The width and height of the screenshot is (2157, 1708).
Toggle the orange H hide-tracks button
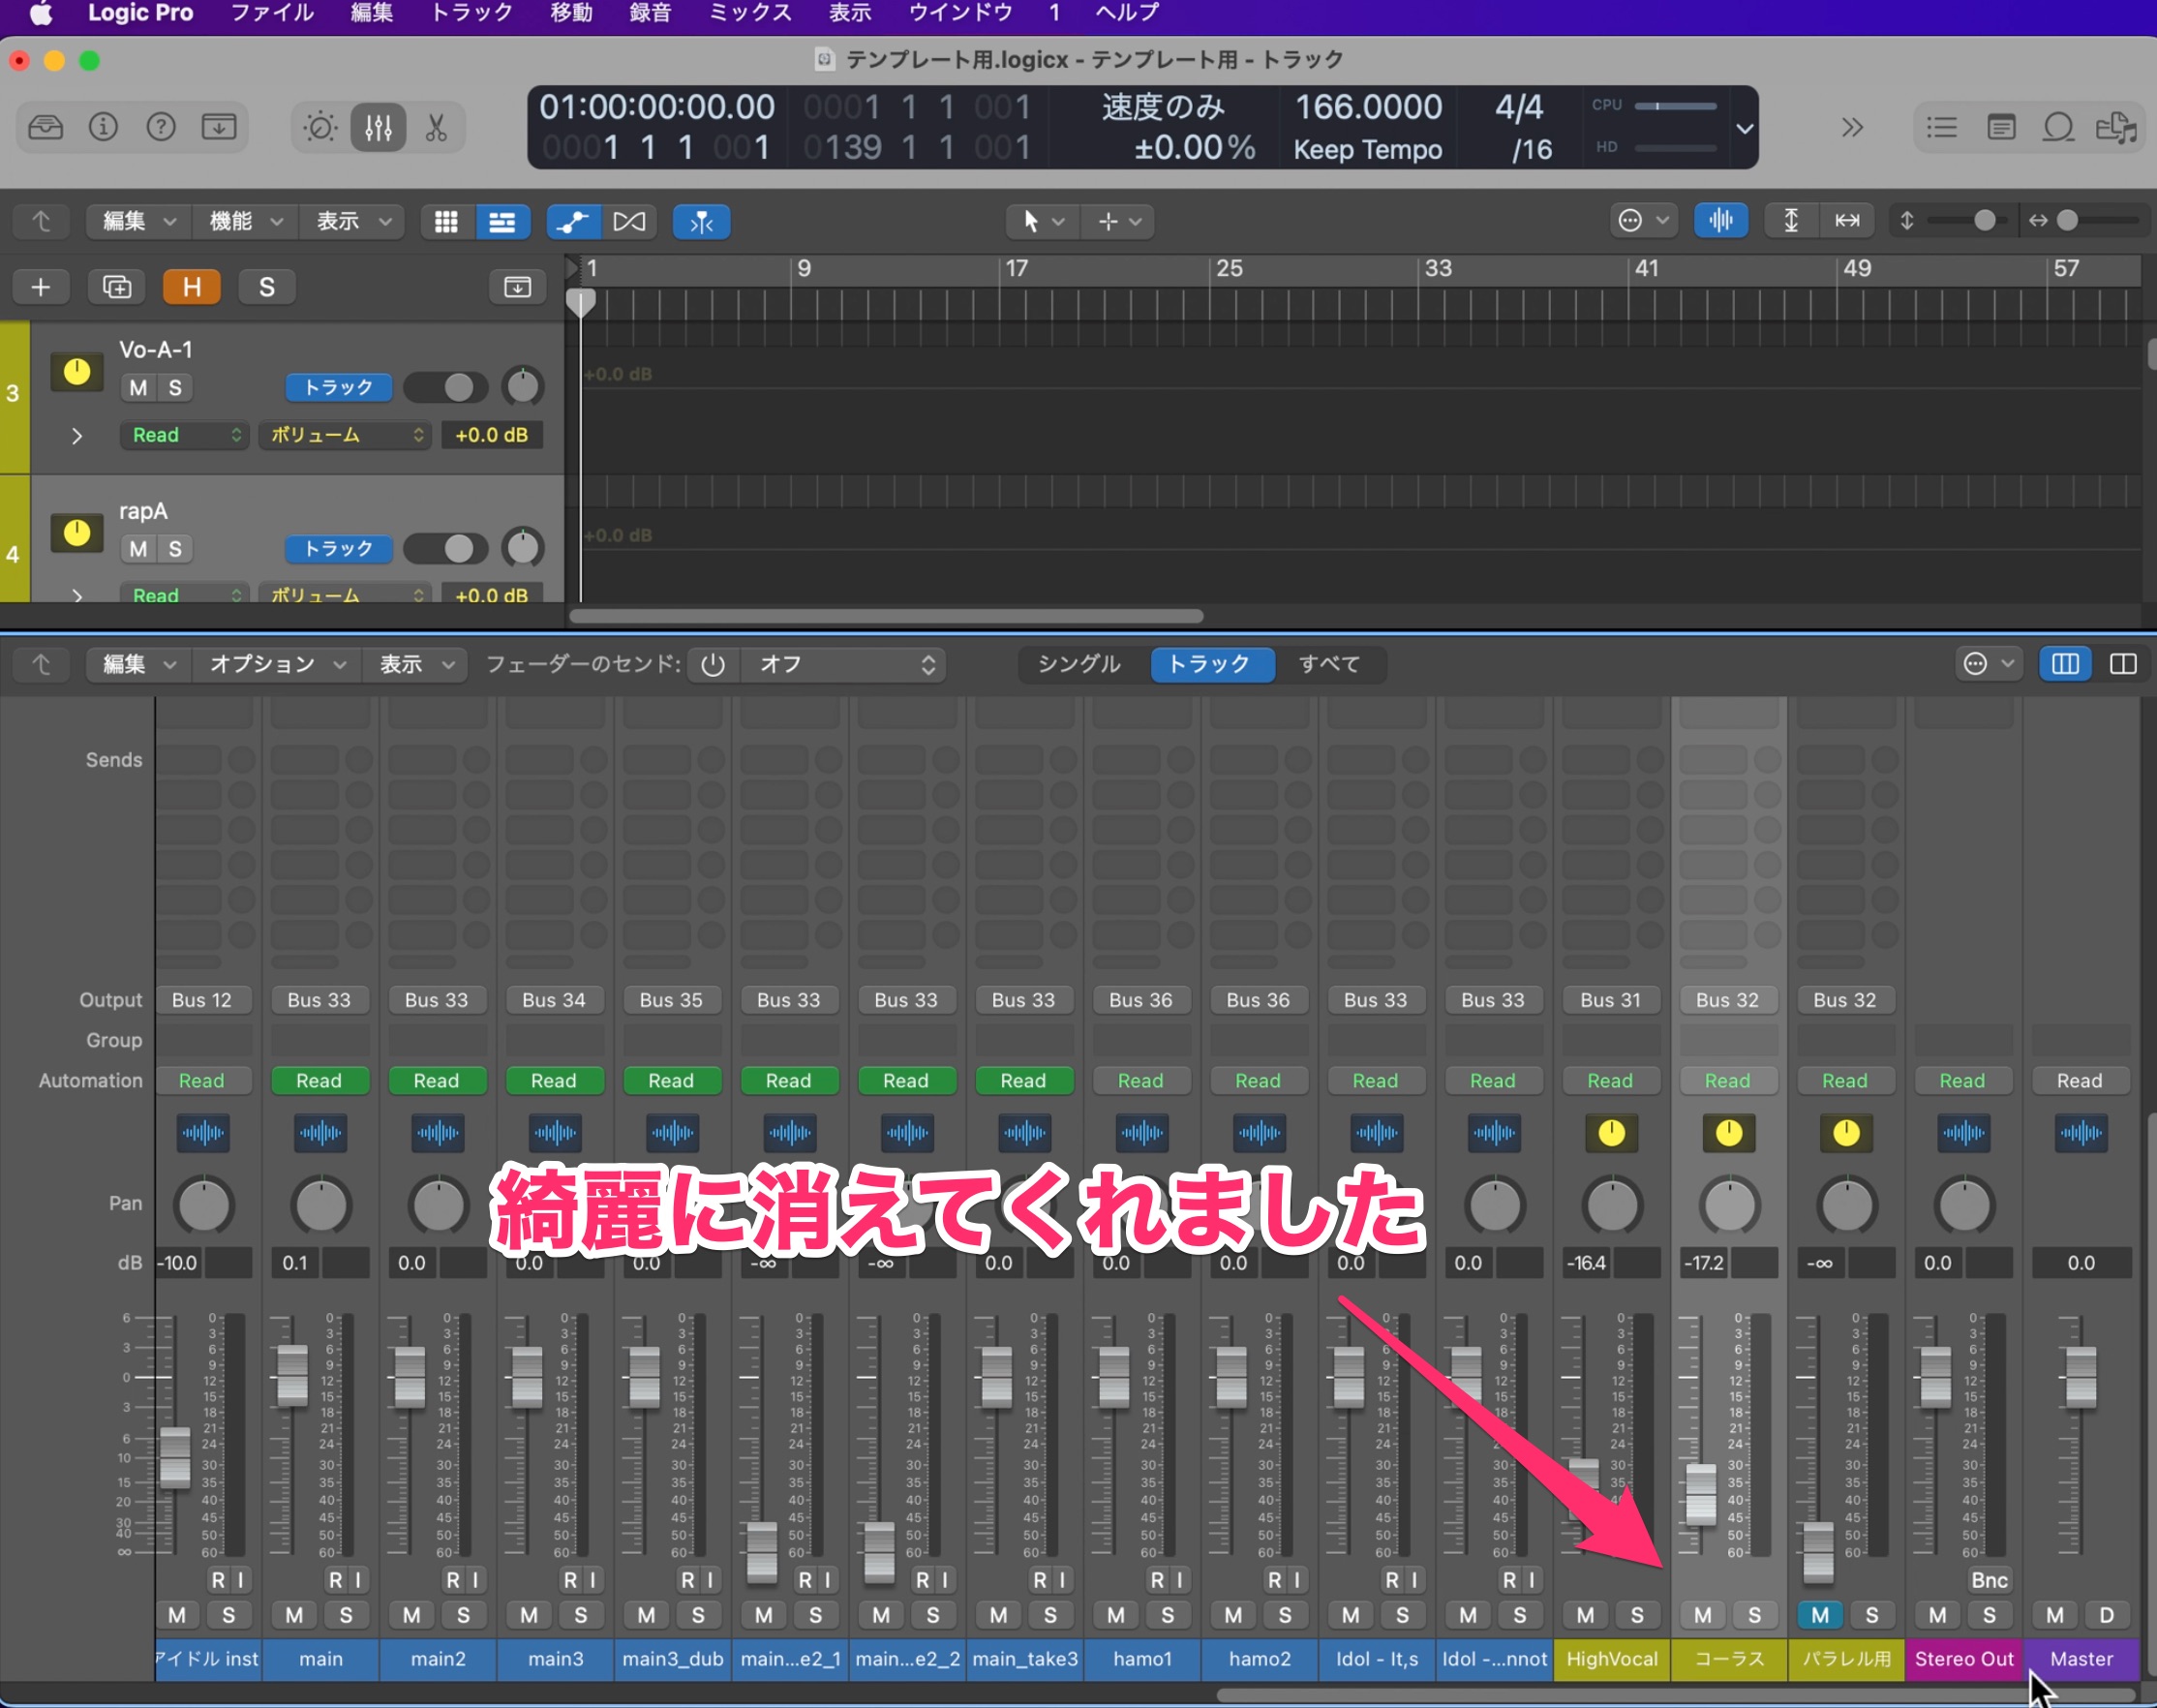191,288
